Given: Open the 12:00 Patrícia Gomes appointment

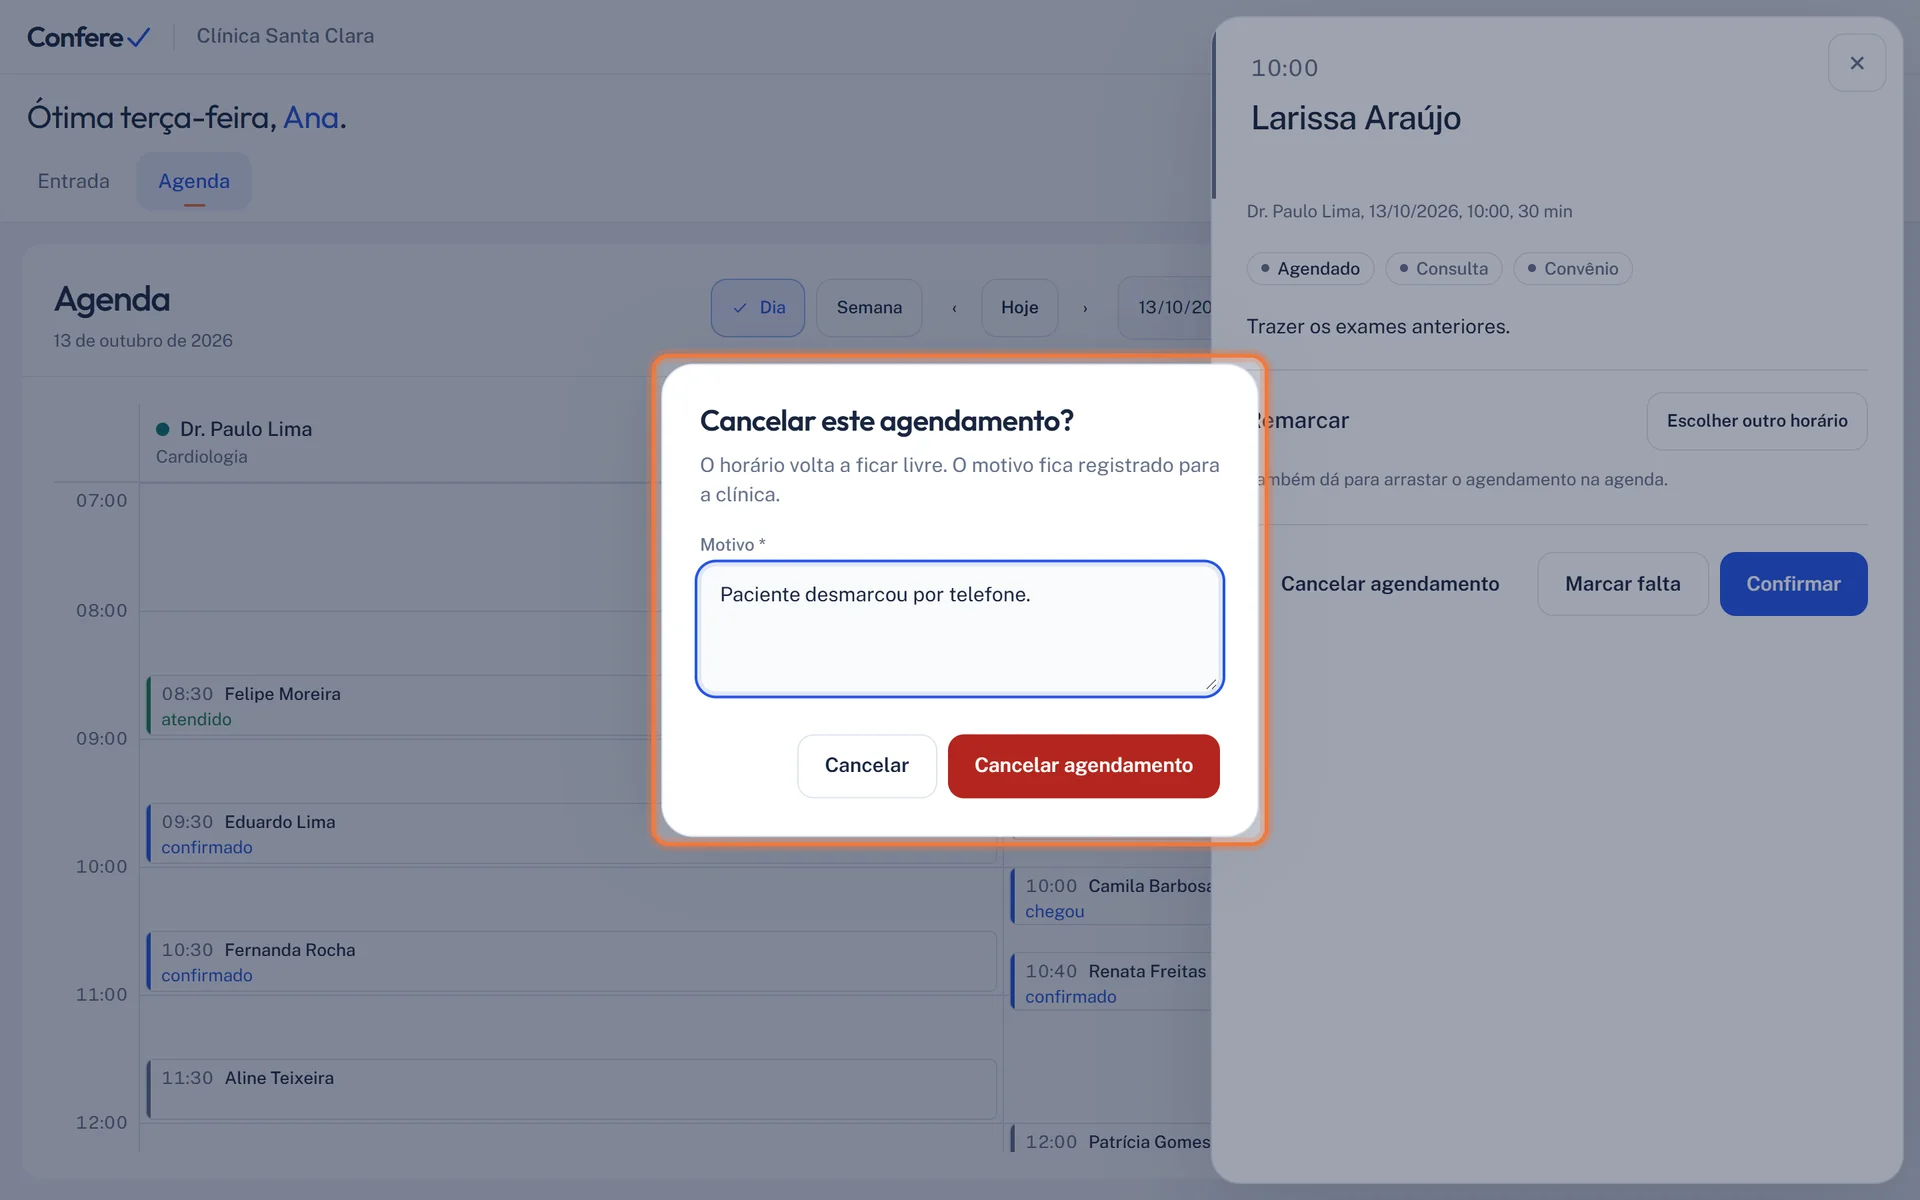Looking at the screenshot, I should 1111,1140.
